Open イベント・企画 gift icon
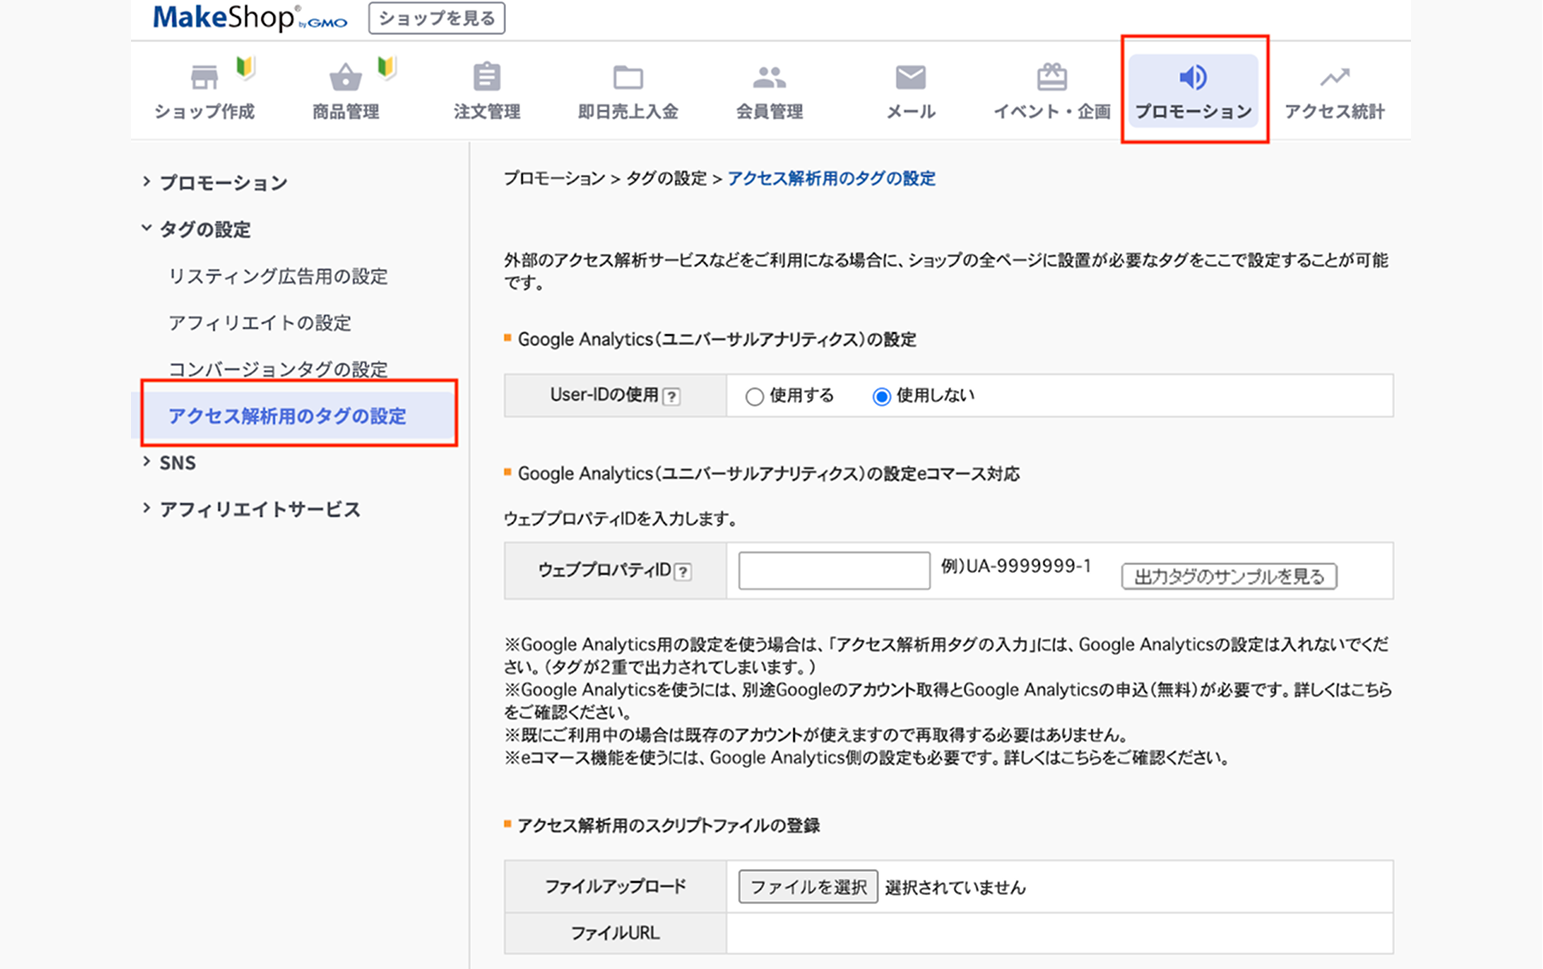Viewport: 1543px width, 969px height. pos(1051,78)
